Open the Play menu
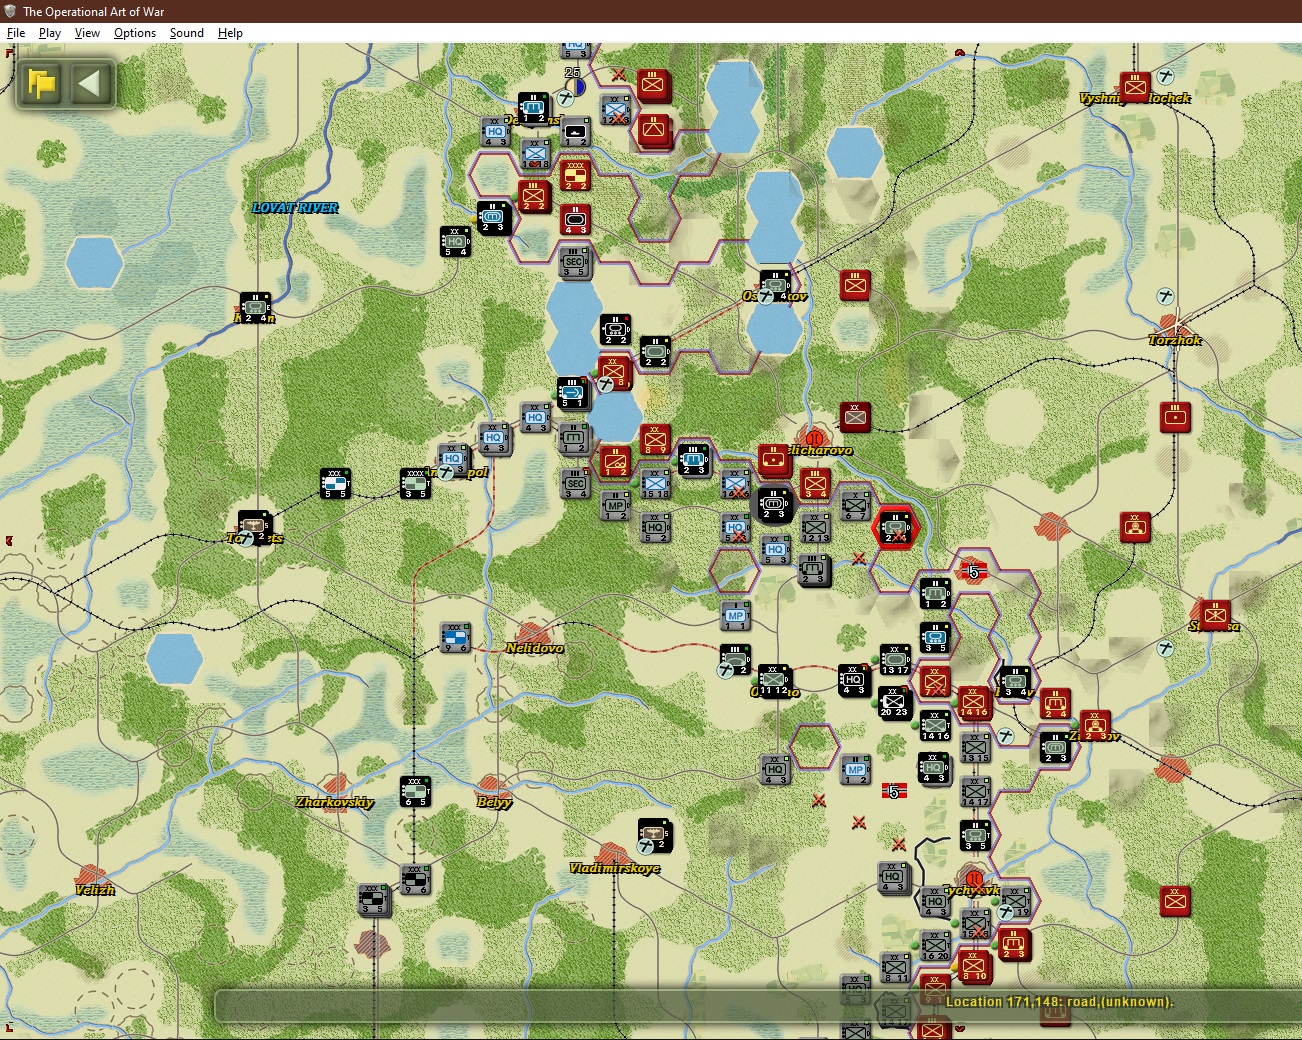The height and width of the screenshot is (1040, 1302). [x=50, y=33]
